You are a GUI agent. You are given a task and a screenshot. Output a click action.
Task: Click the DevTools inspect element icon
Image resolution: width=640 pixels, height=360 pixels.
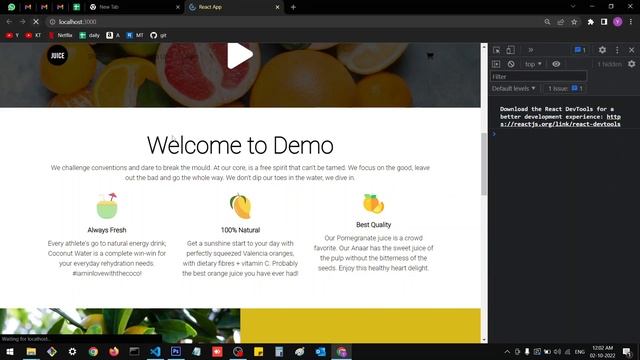(x=496, y=50)
